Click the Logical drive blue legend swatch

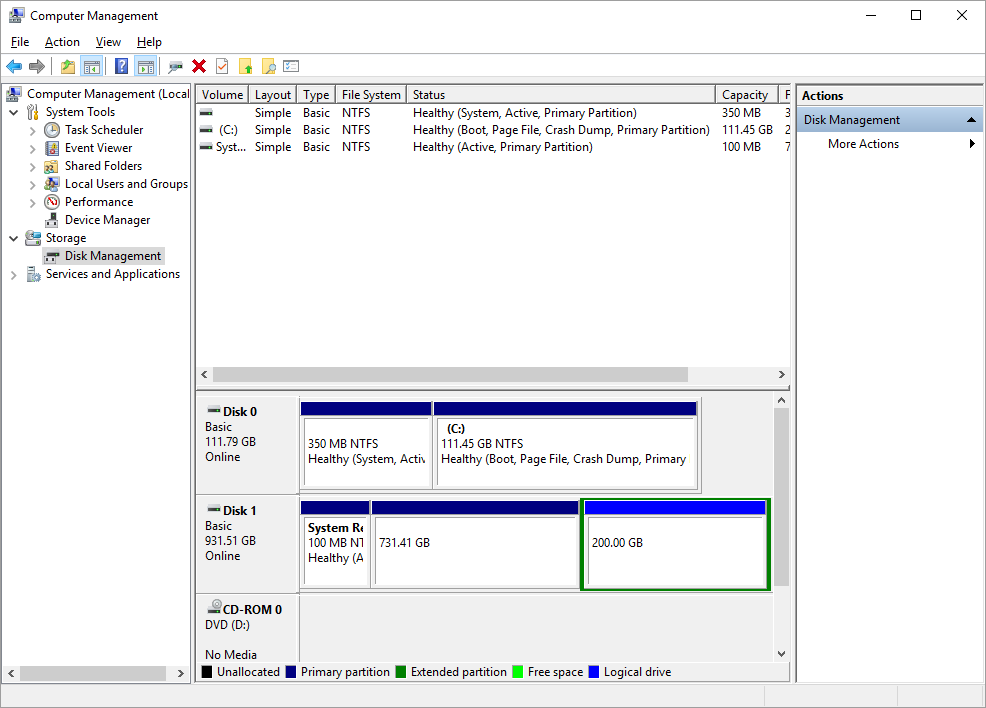pyautogui.click(x=594, y=672)
